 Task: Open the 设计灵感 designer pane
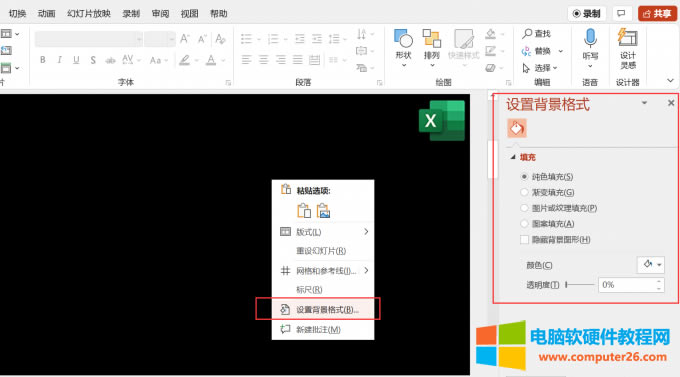pos(628,48)
